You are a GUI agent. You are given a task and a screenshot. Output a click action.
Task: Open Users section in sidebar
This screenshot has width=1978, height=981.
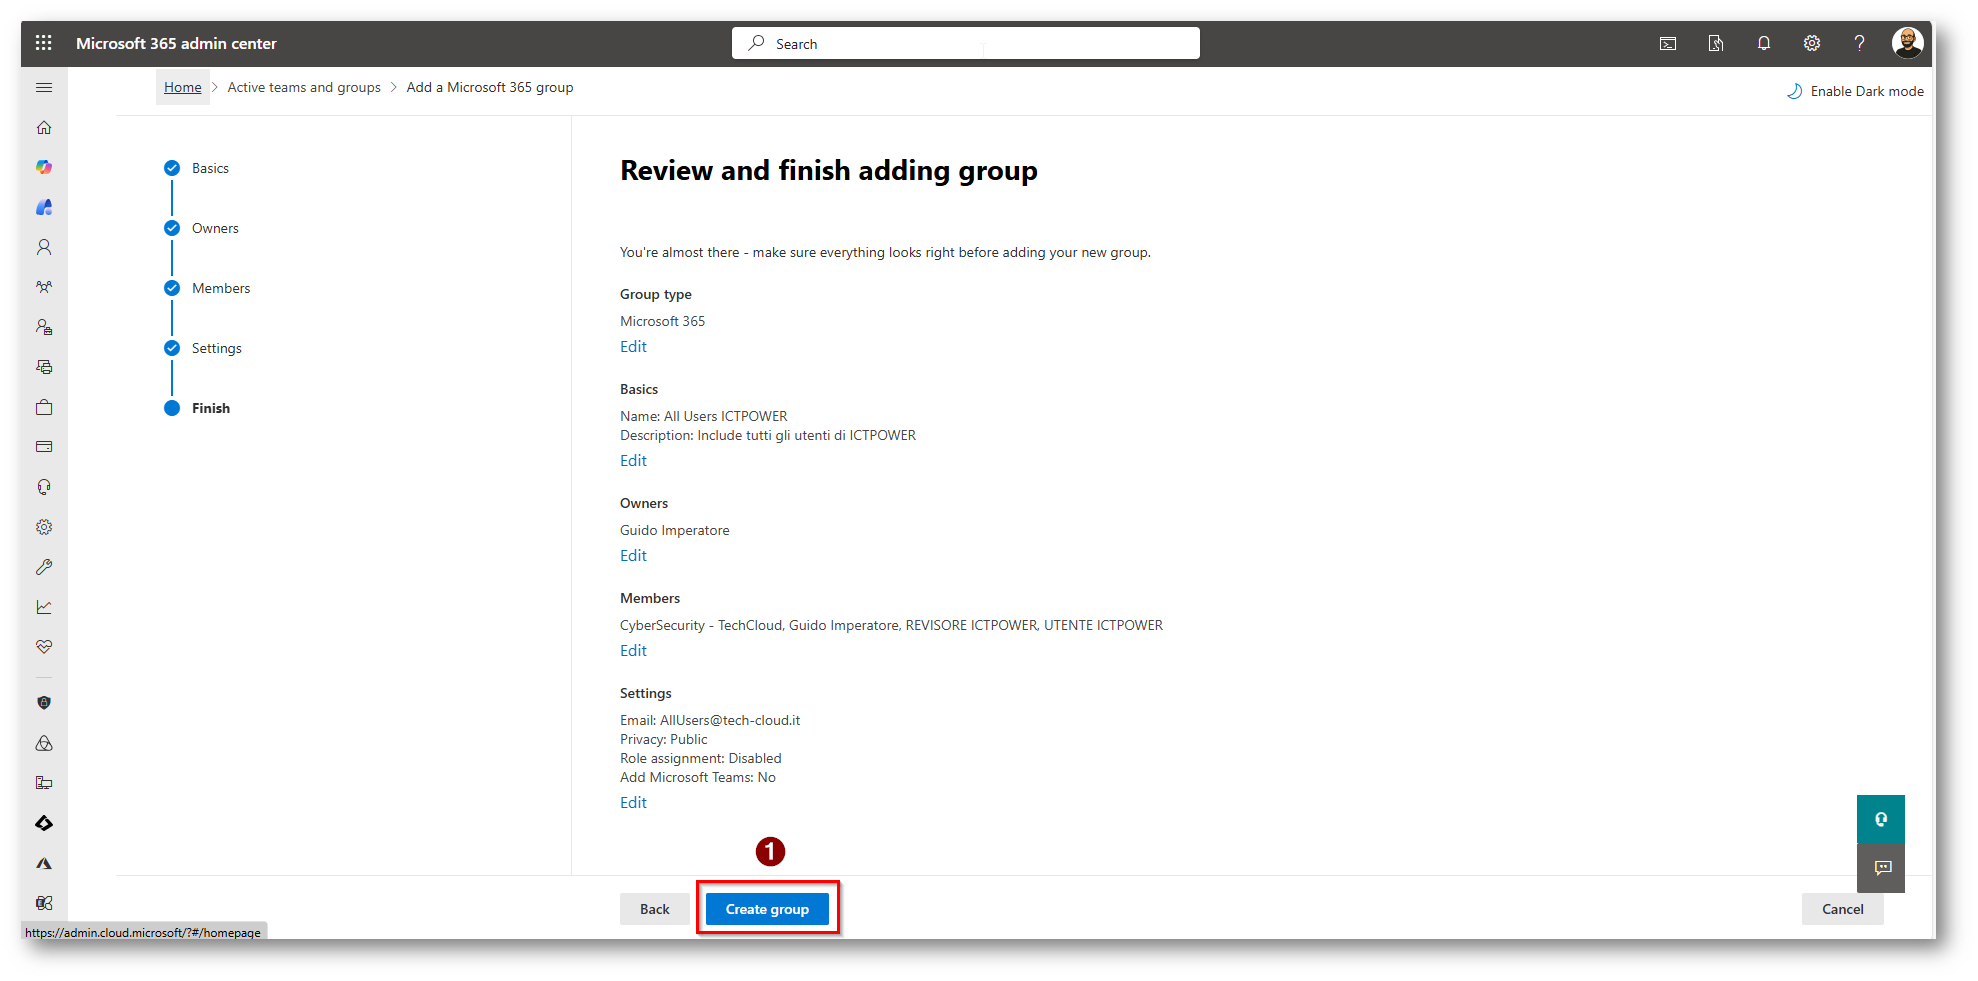coord(44,247)
